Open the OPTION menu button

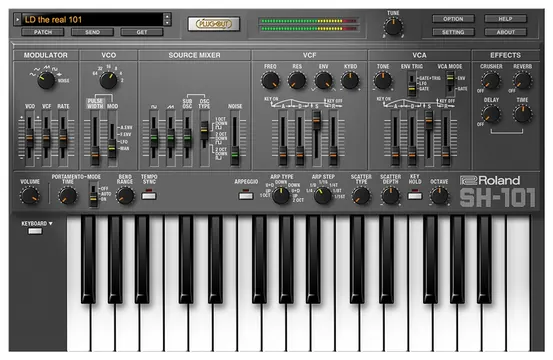point(453,19)
